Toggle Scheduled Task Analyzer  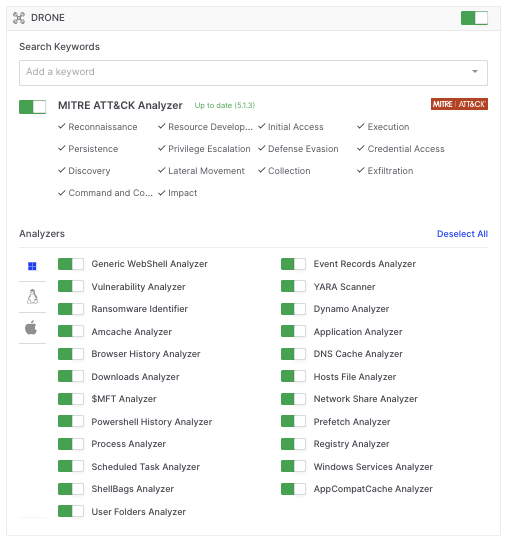[x=71, y=466]
